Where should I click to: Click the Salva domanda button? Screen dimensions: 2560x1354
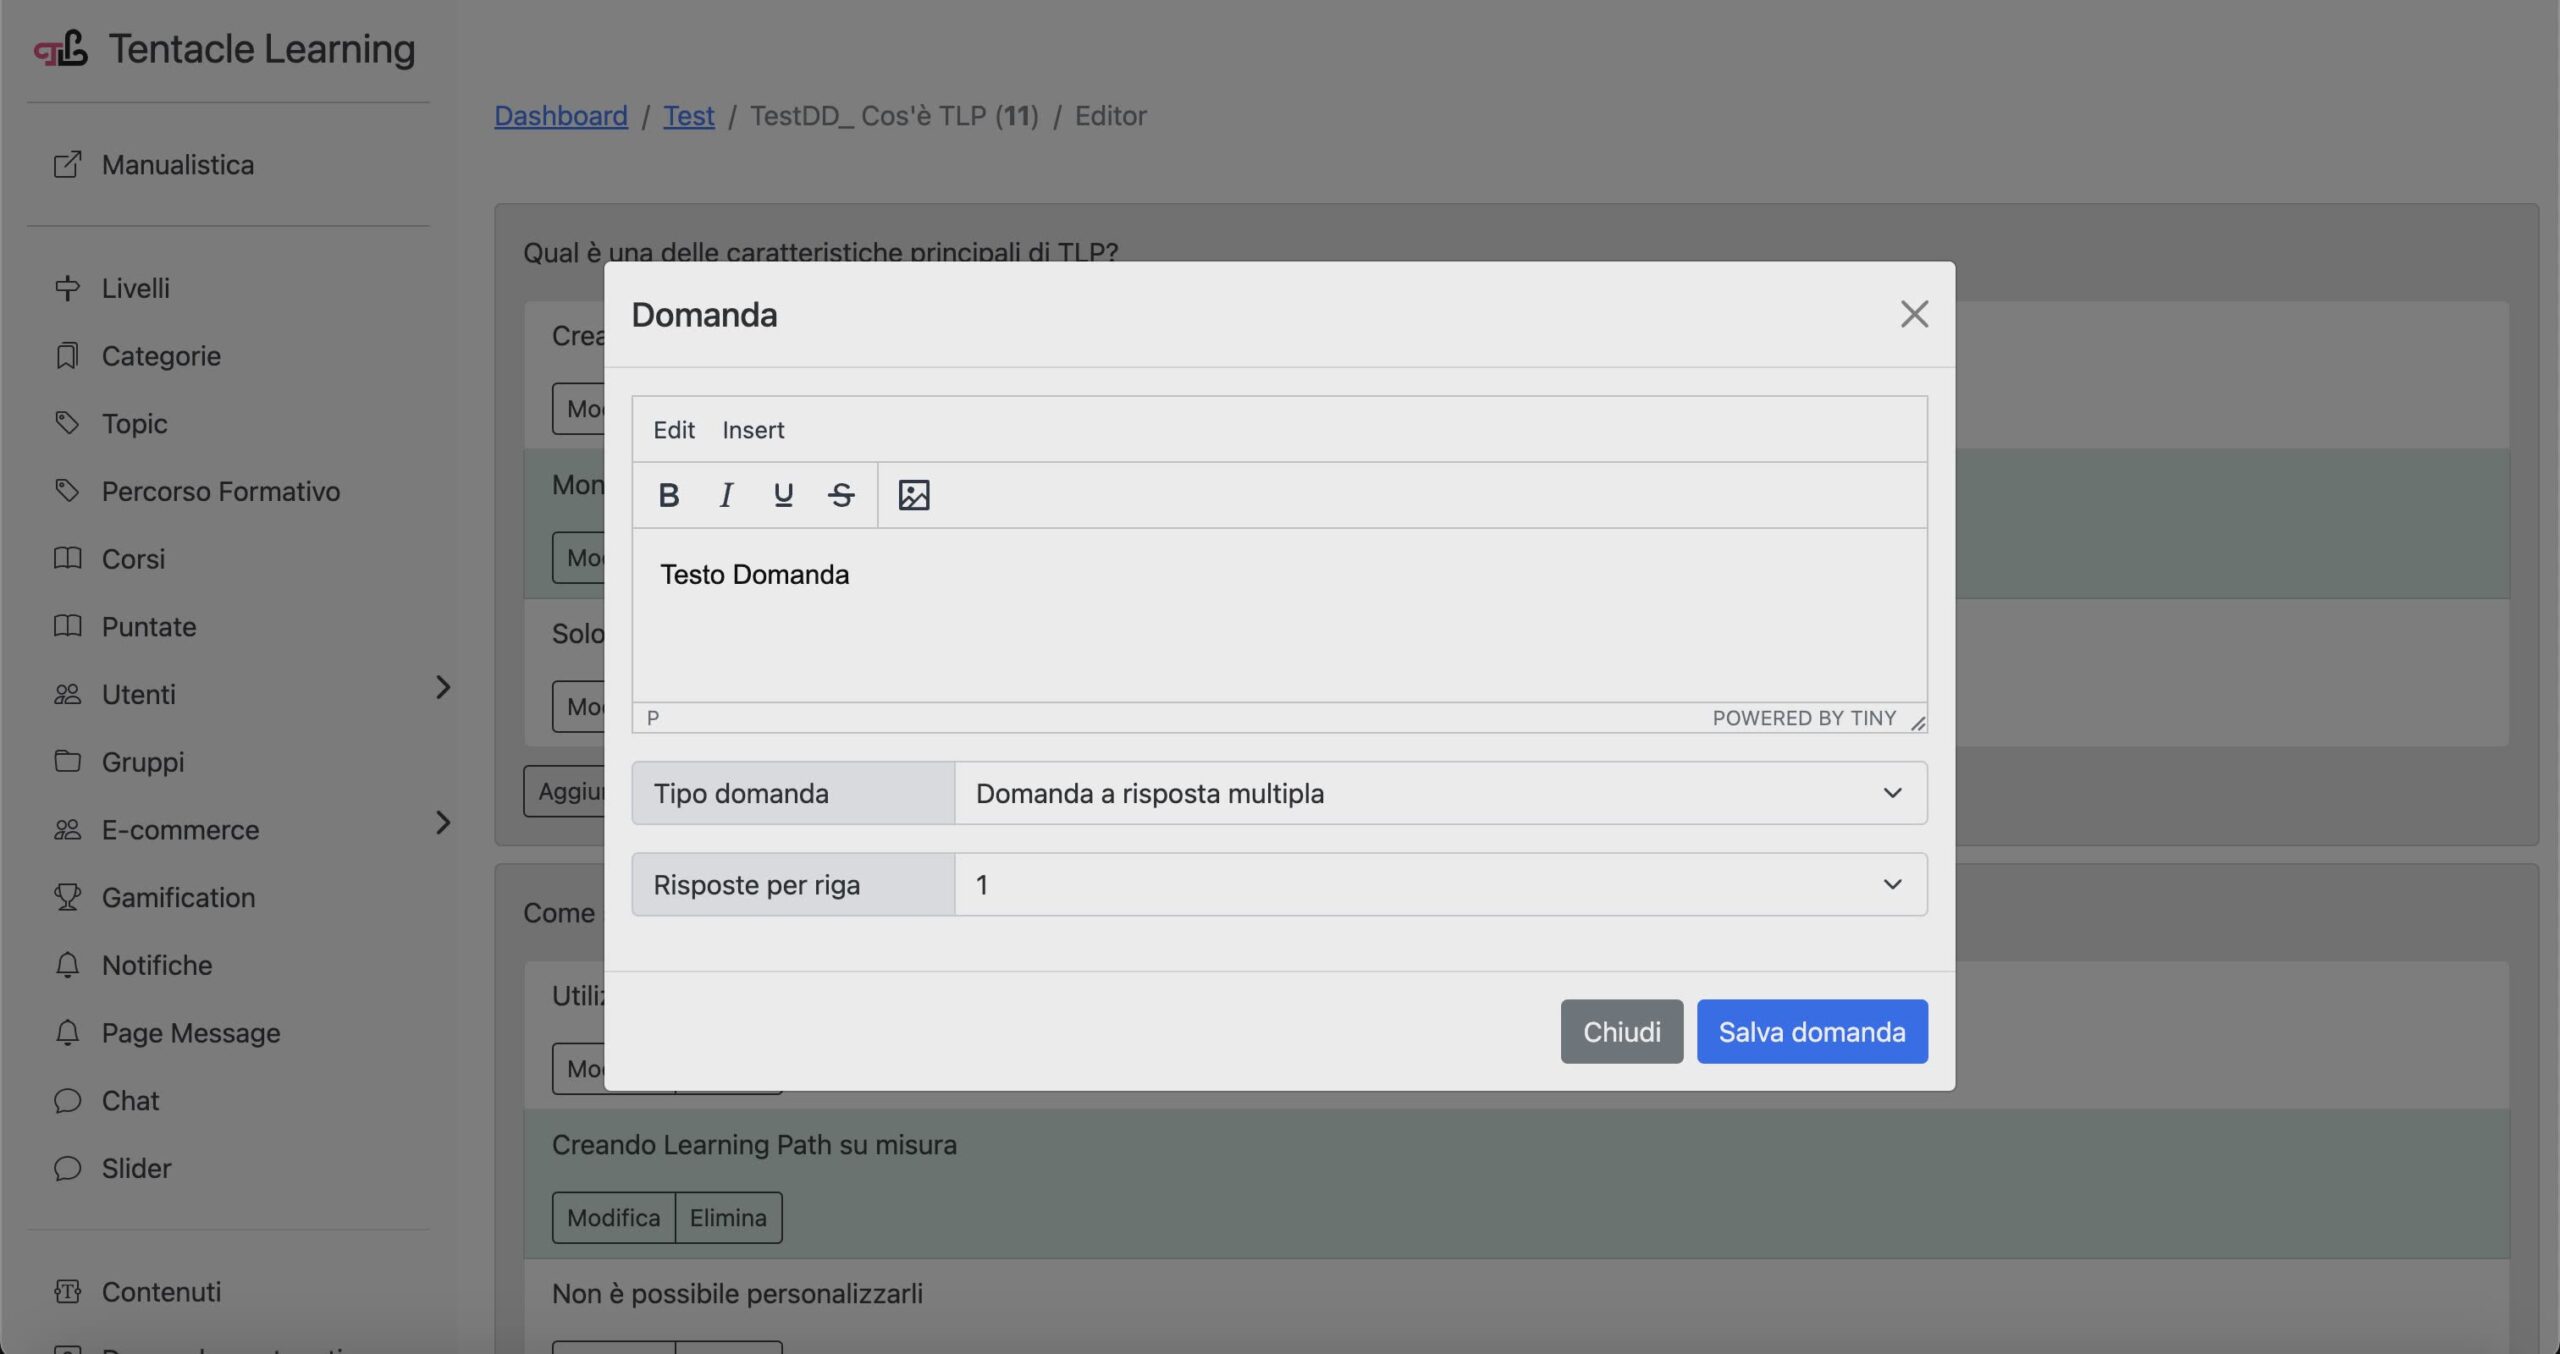1811,1031
